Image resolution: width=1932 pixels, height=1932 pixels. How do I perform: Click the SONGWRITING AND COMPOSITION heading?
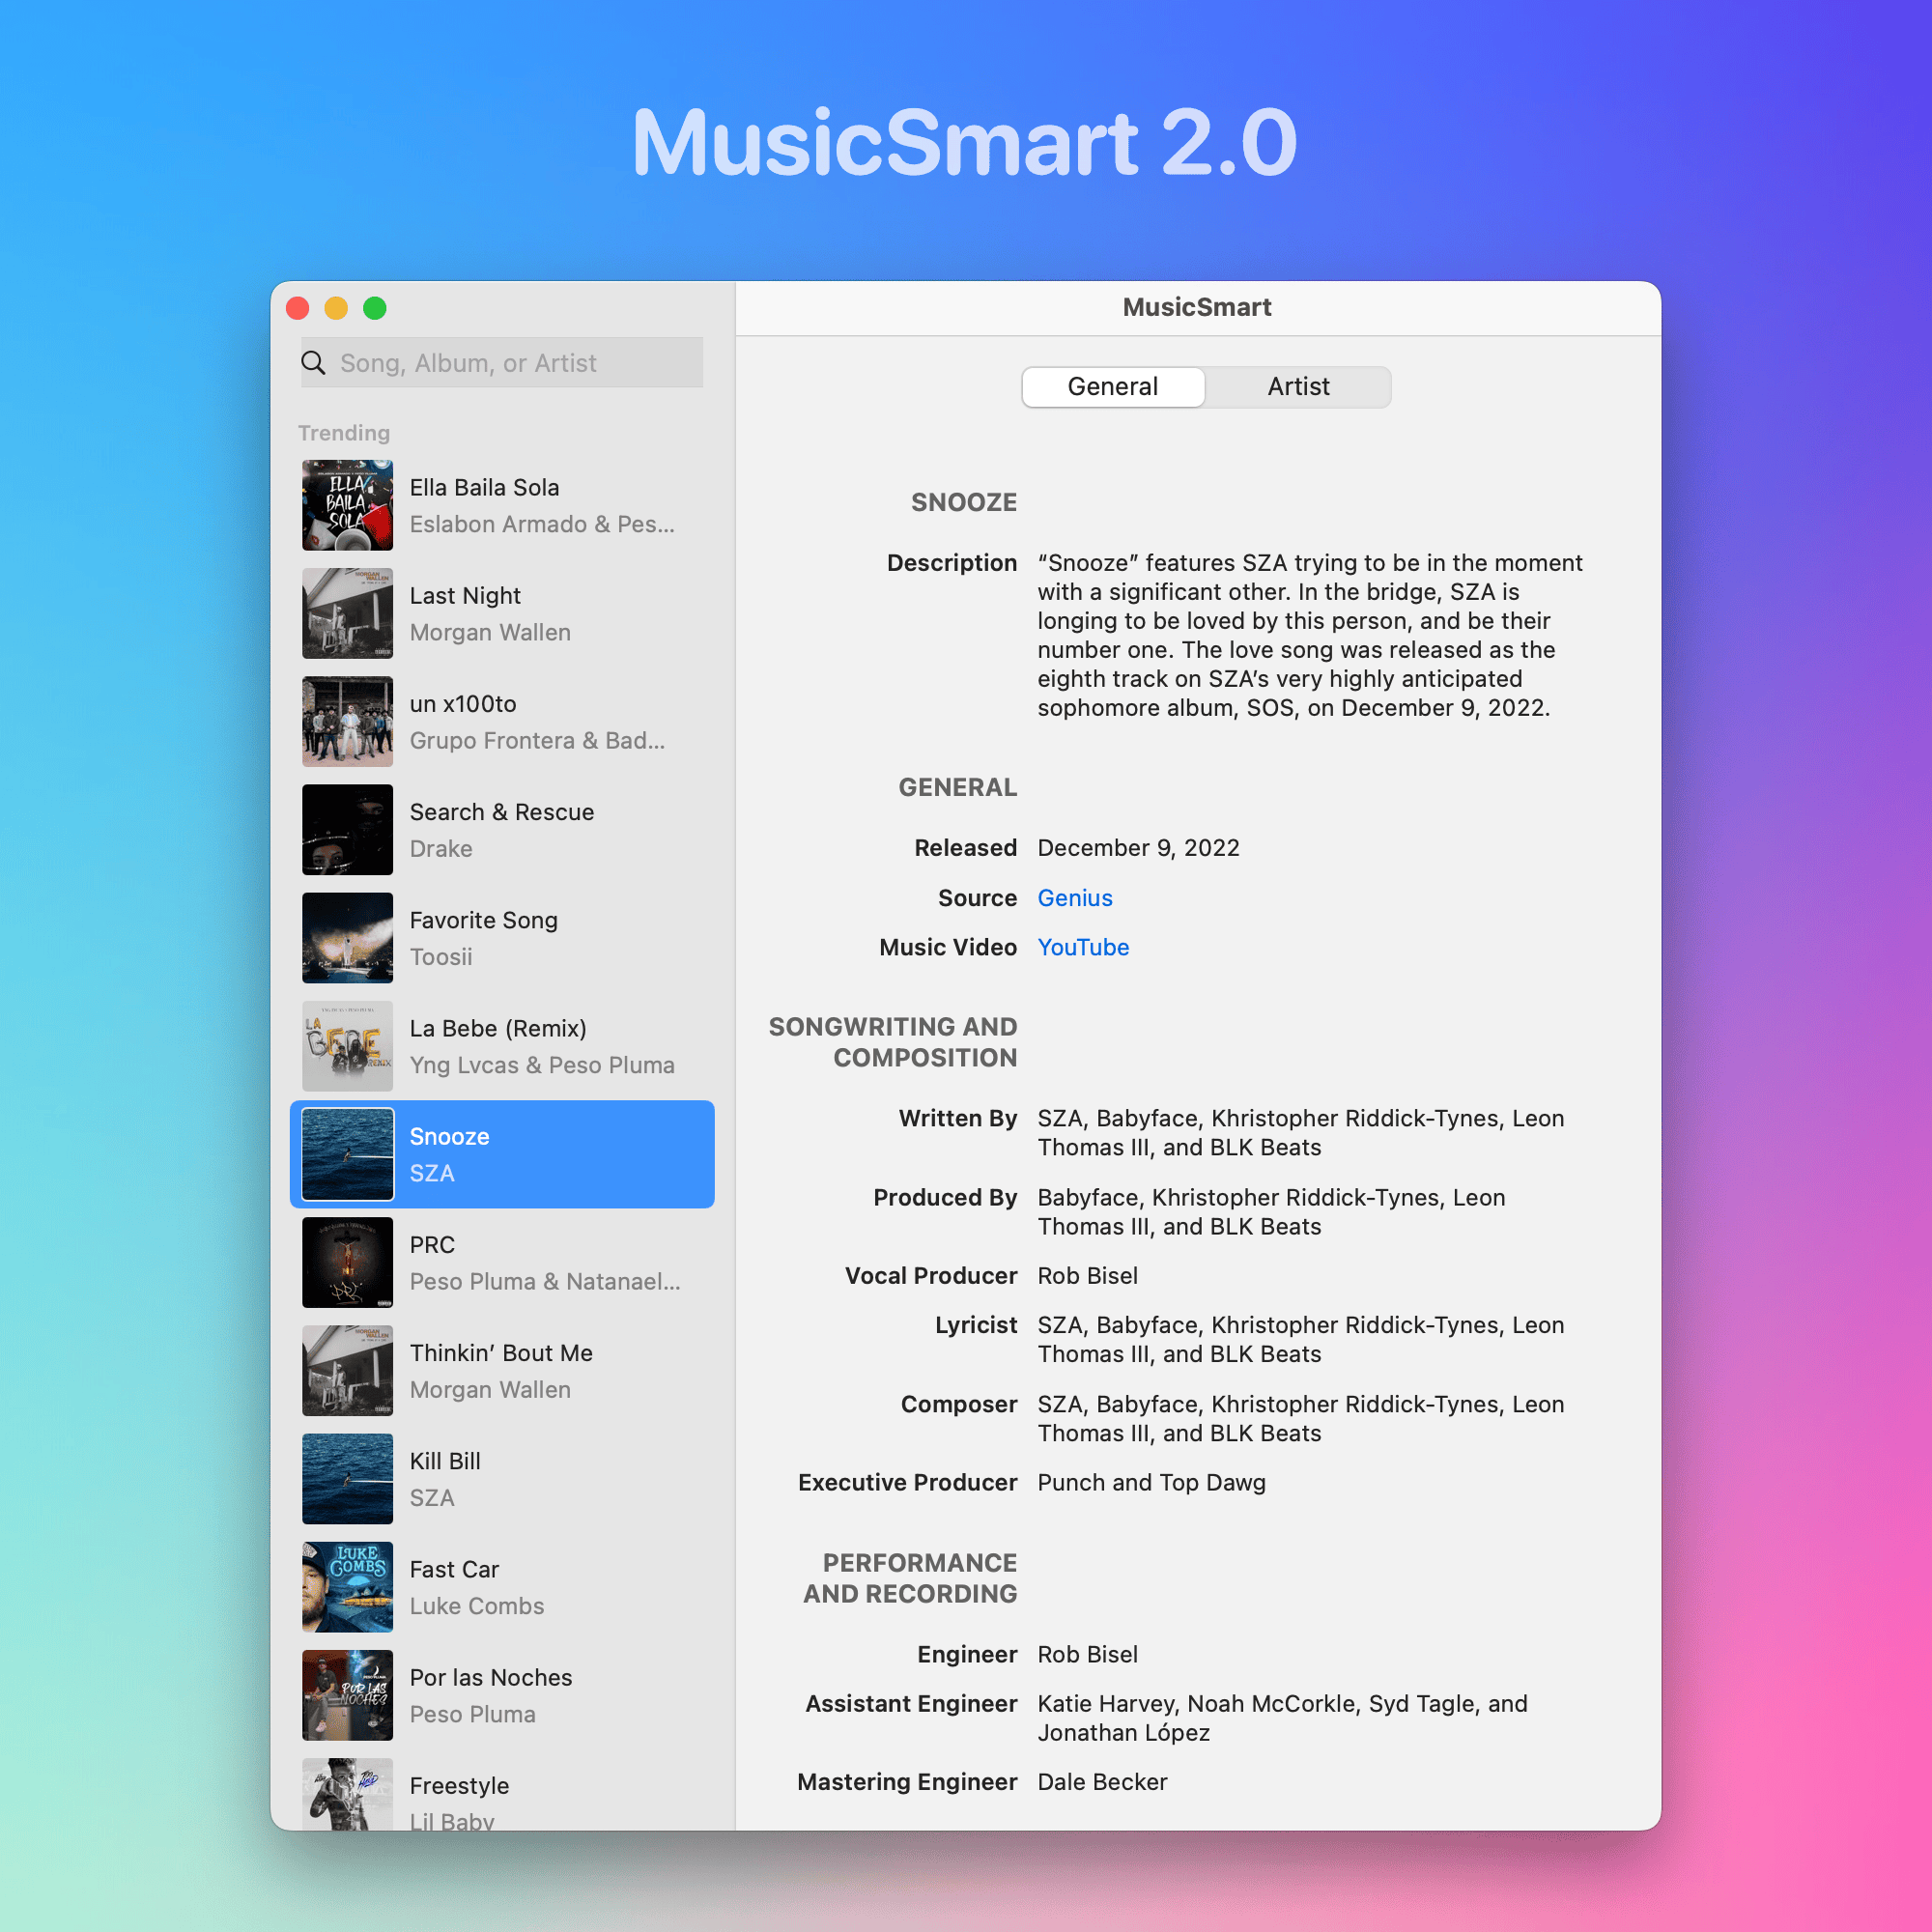tap(892, 1042)
